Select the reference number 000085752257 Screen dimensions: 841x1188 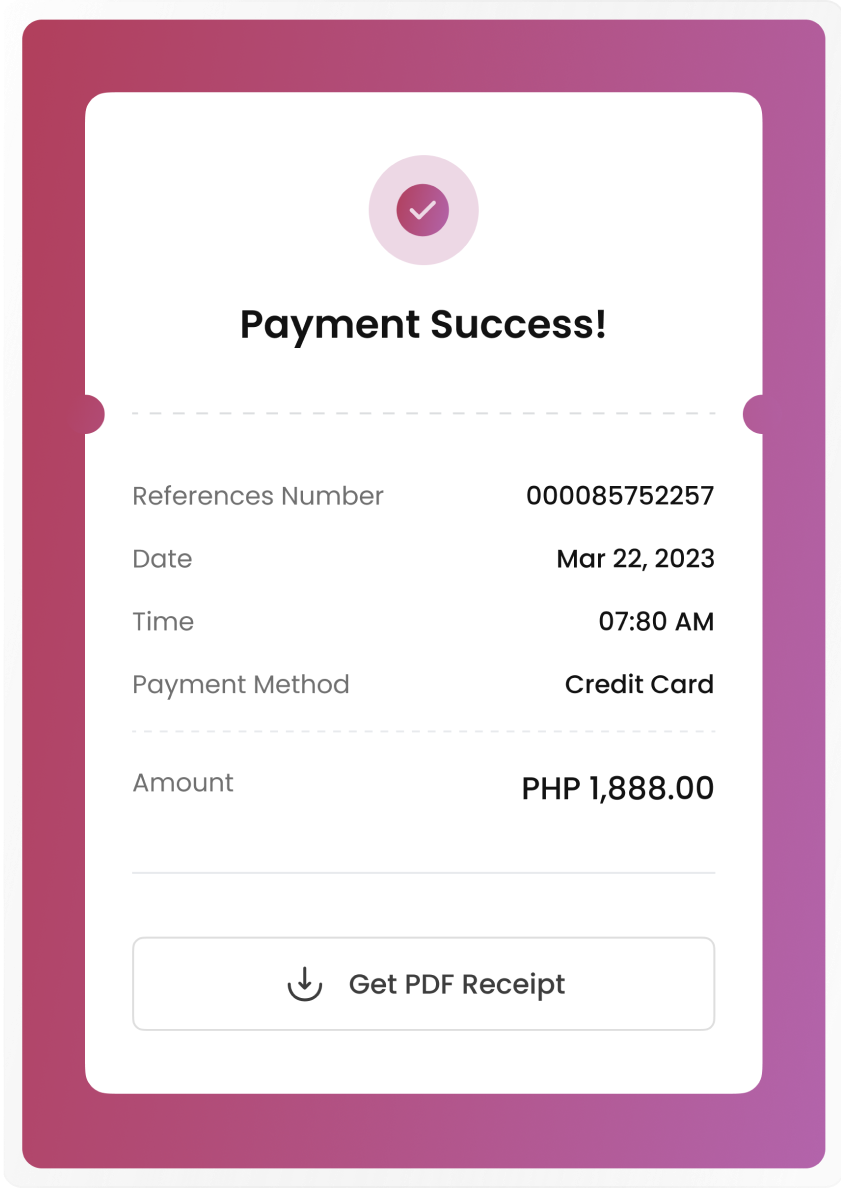point(620,496)
